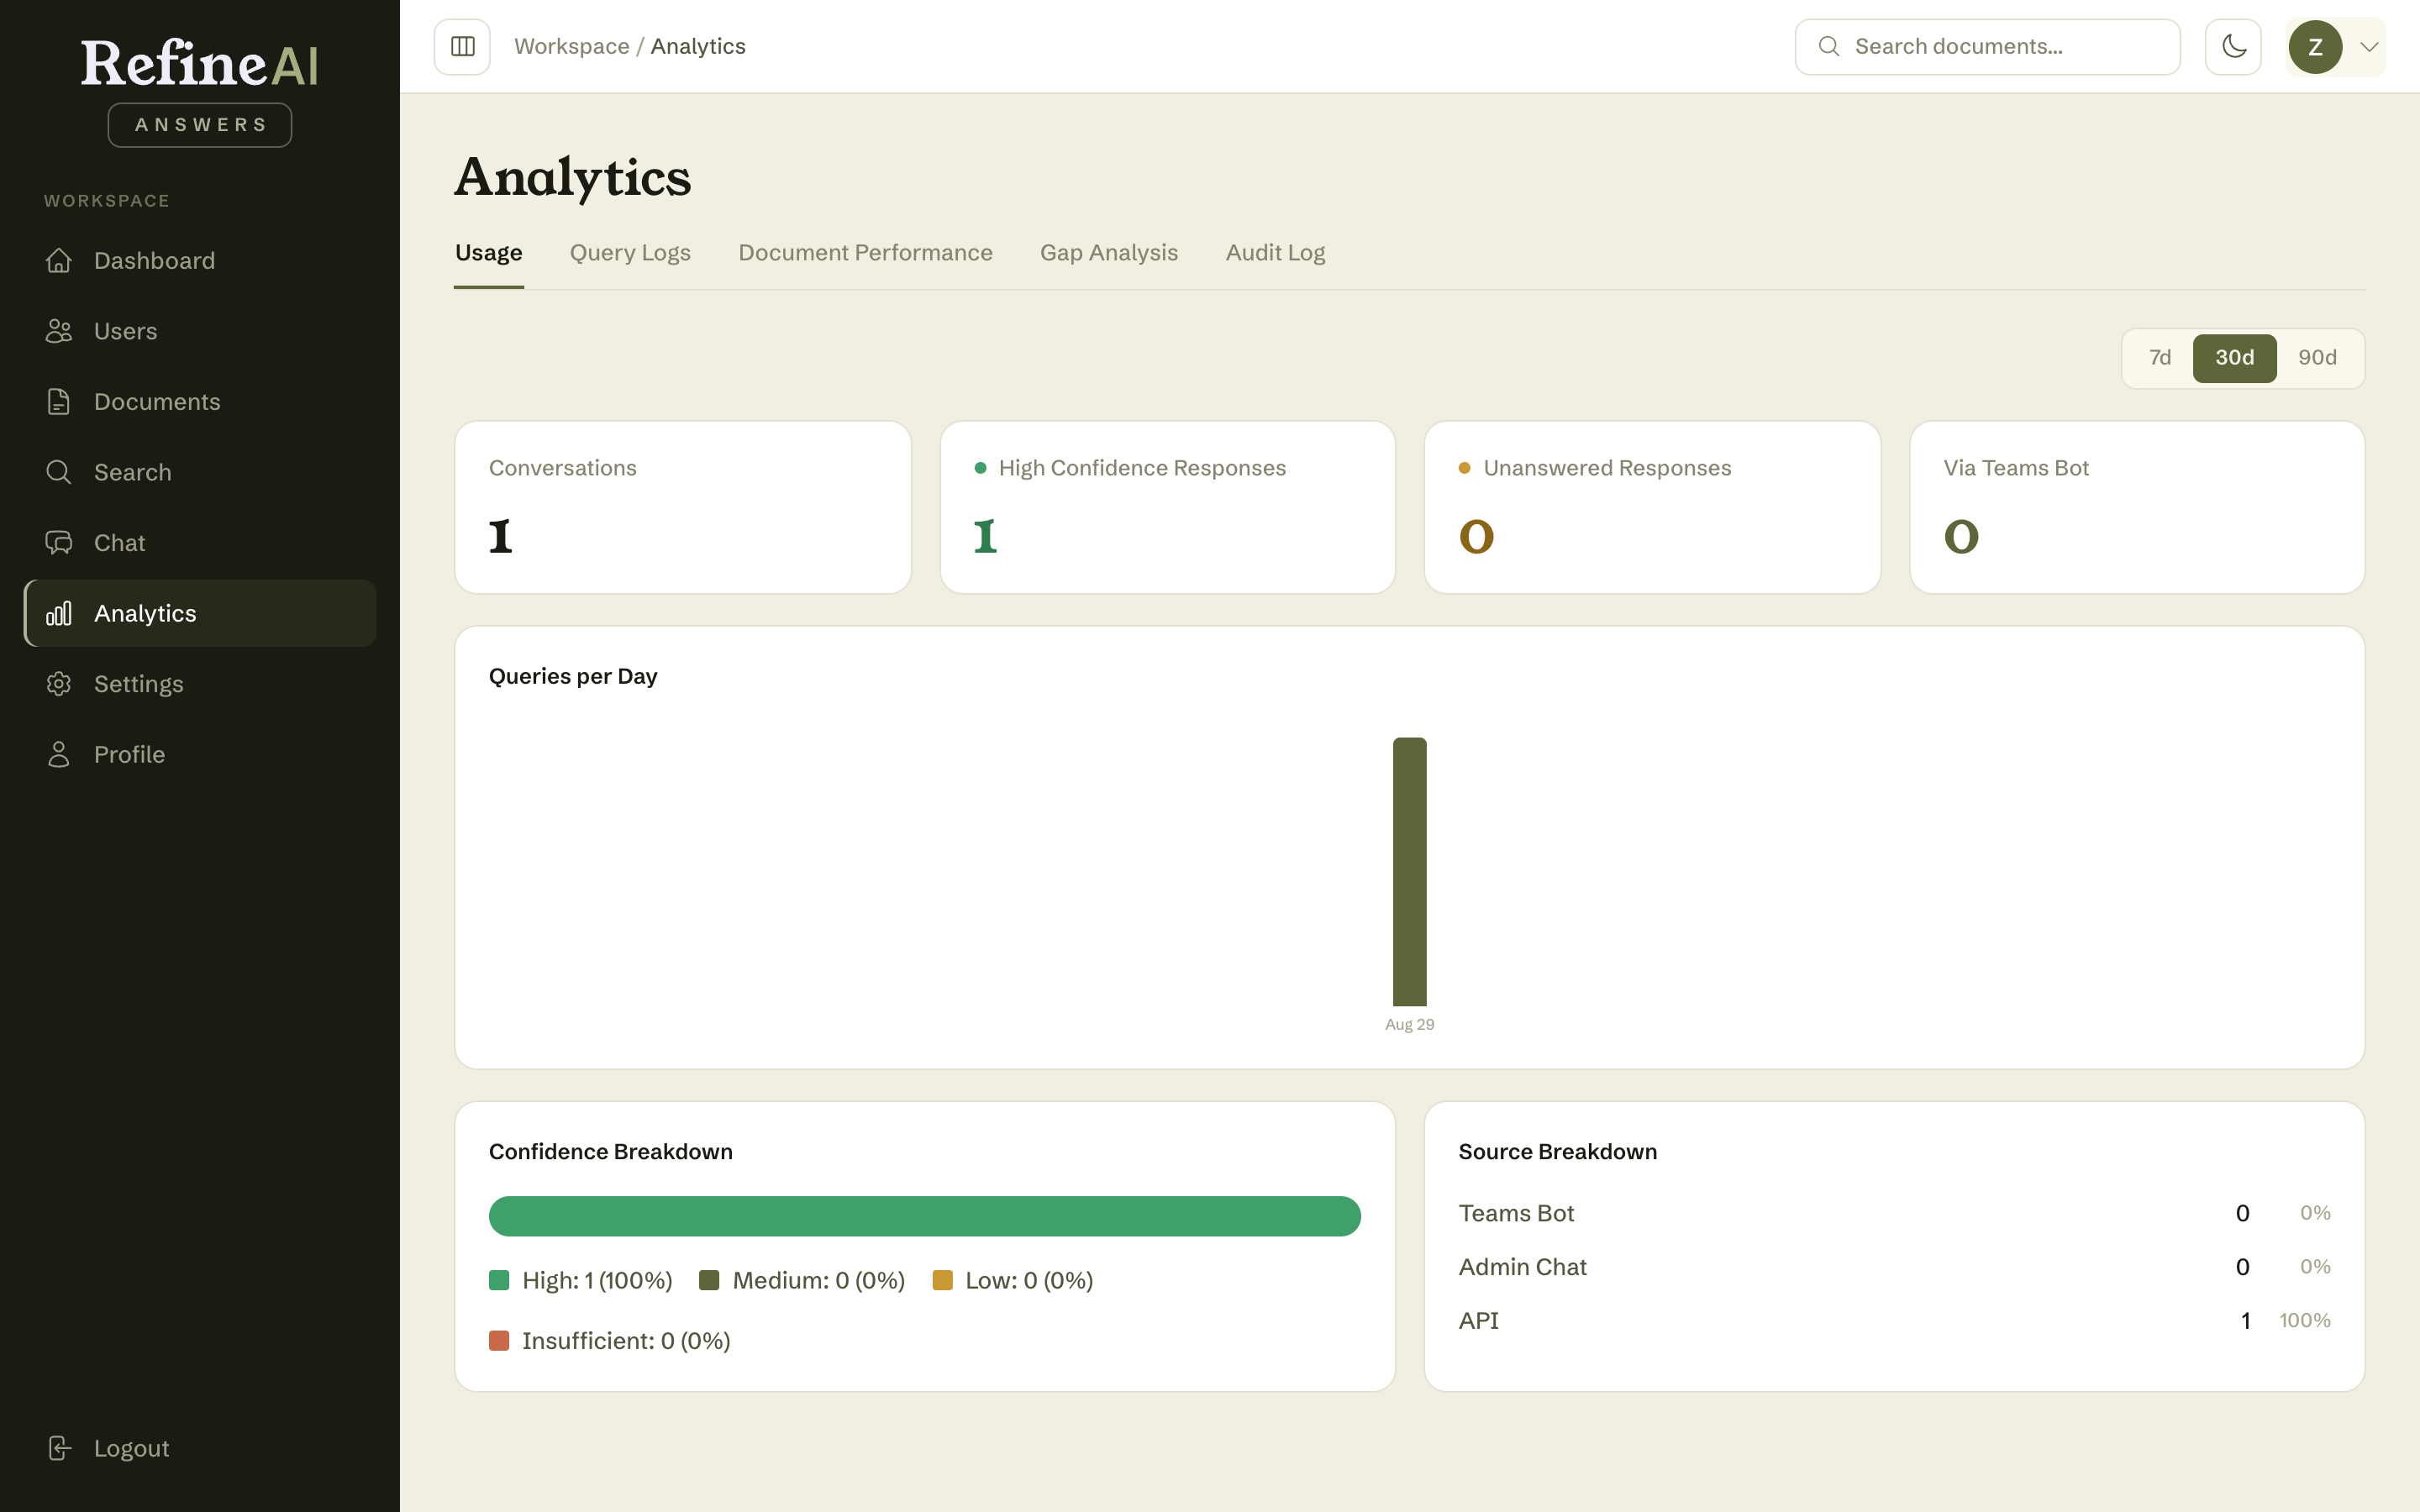The image size is (2420, 1512).
Task: Open the Chat page
Action: pyautogui.click(x=200, y=543)
